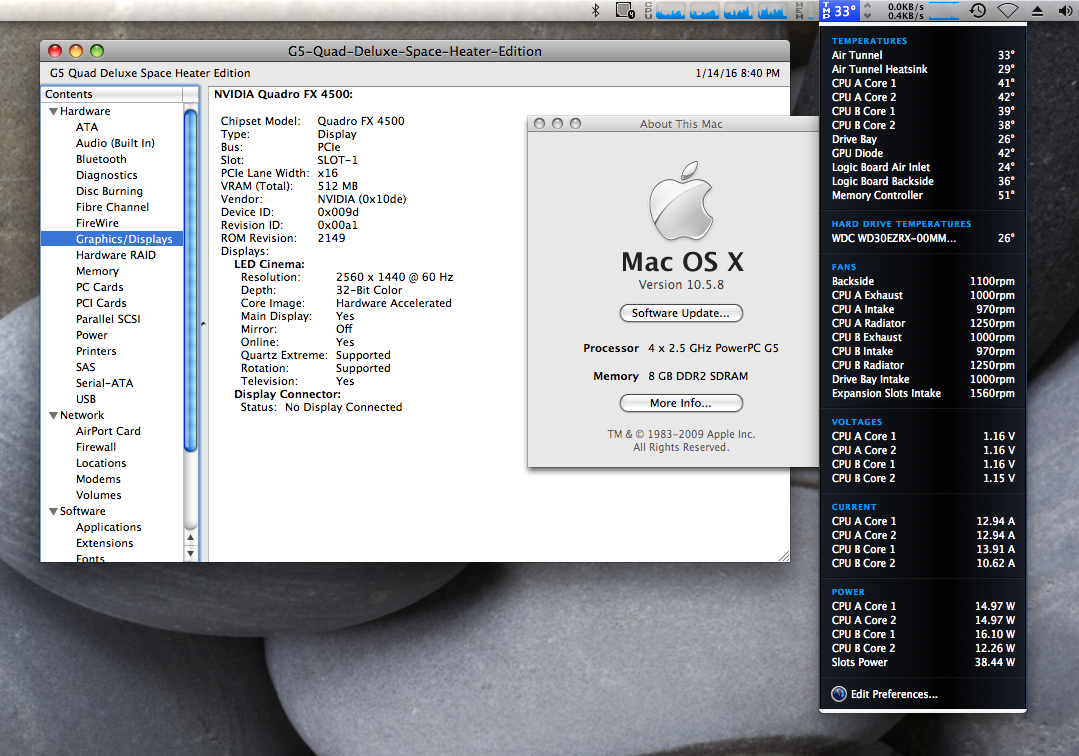The height and width of the screenshot is (756, 1079).
Task: Select AirPort Card under Network
Action: [x=108, y=431]
